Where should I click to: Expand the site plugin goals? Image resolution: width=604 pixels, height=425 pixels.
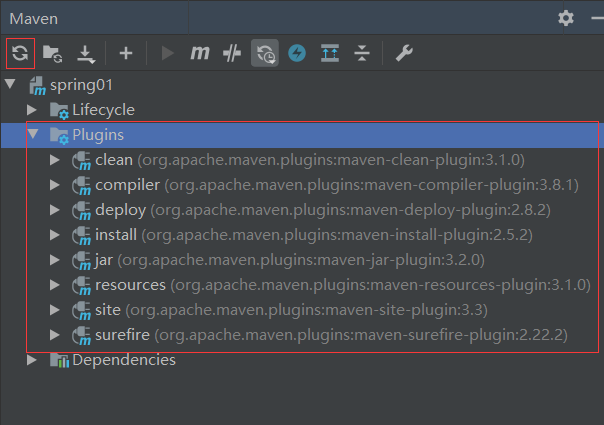click(55, 310)
